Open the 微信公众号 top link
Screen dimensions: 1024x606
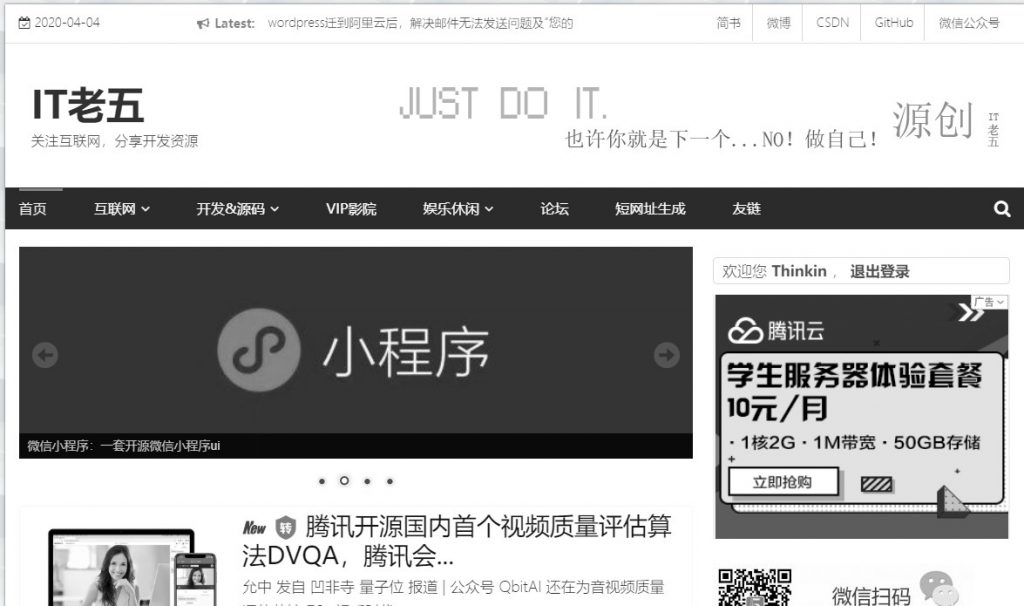point(969,23)
